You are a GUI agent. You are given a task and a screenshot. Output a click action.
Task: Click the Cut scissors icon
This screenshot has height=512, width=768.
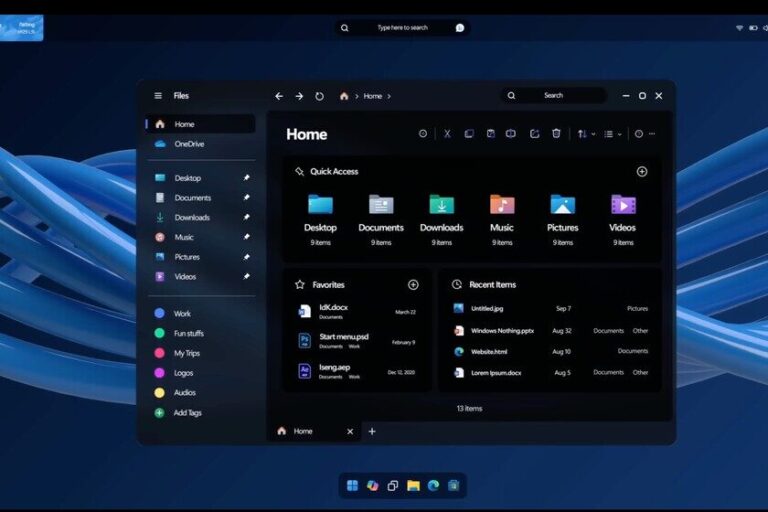(x=447, y=133)
